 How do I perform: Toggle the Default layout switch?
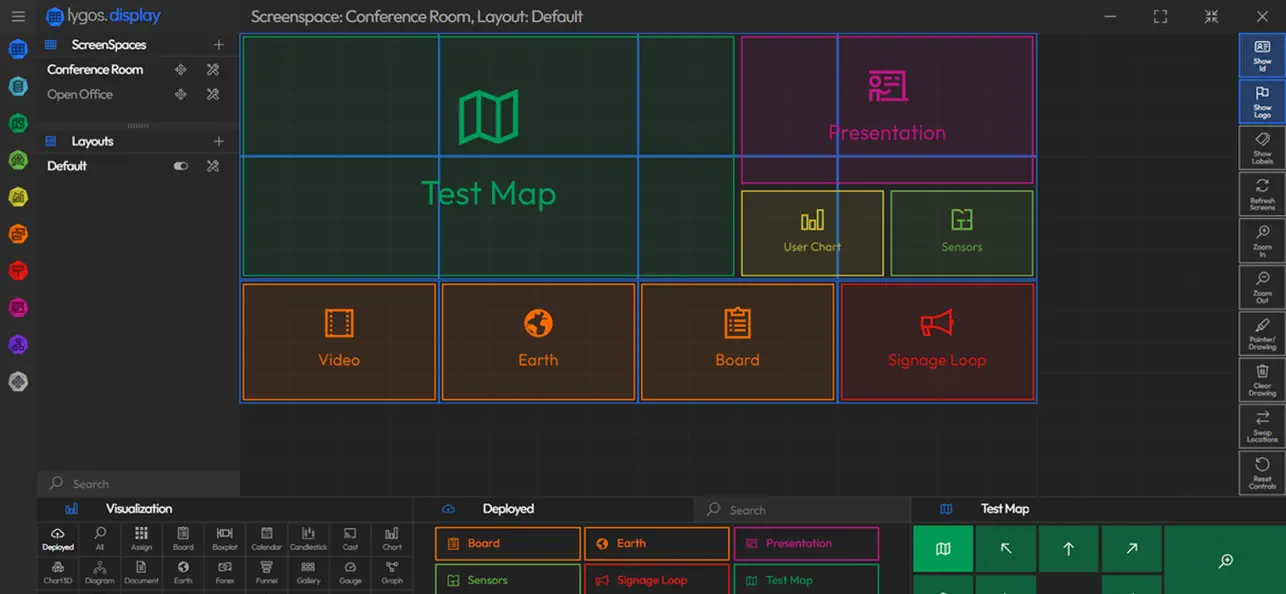(181, 166)
